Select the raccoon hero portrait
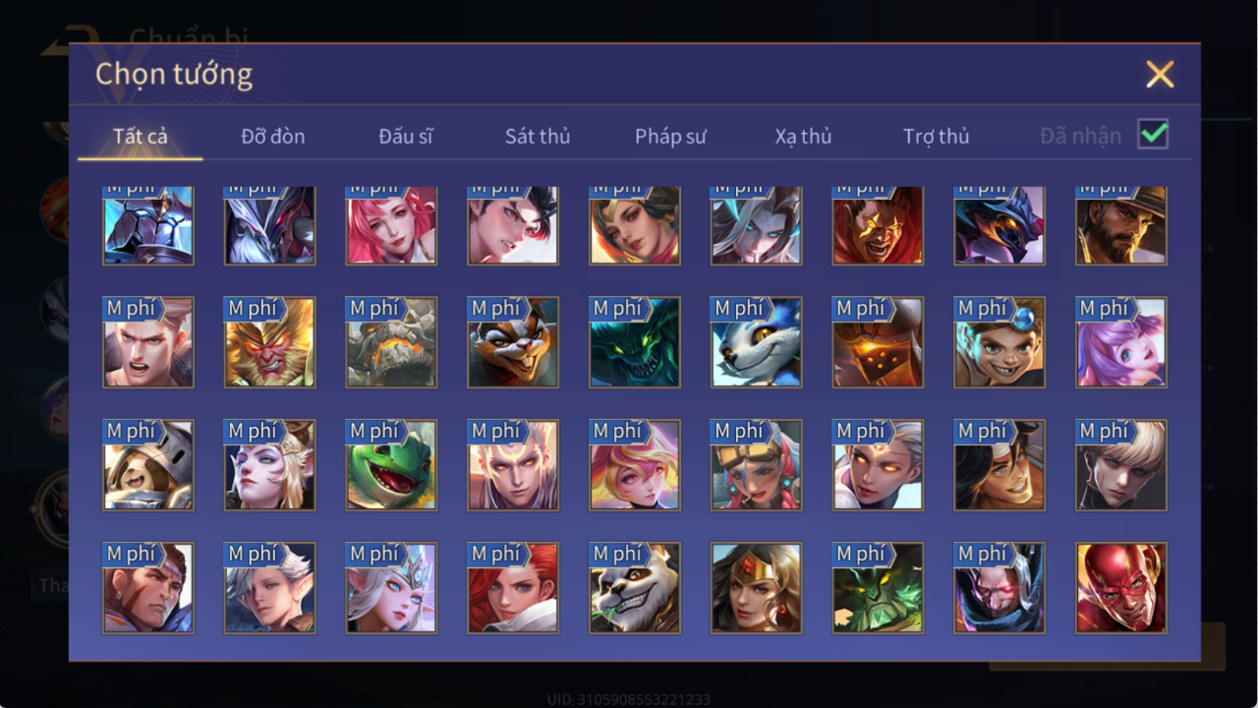 pyautogui.click(x=513, y=342)
